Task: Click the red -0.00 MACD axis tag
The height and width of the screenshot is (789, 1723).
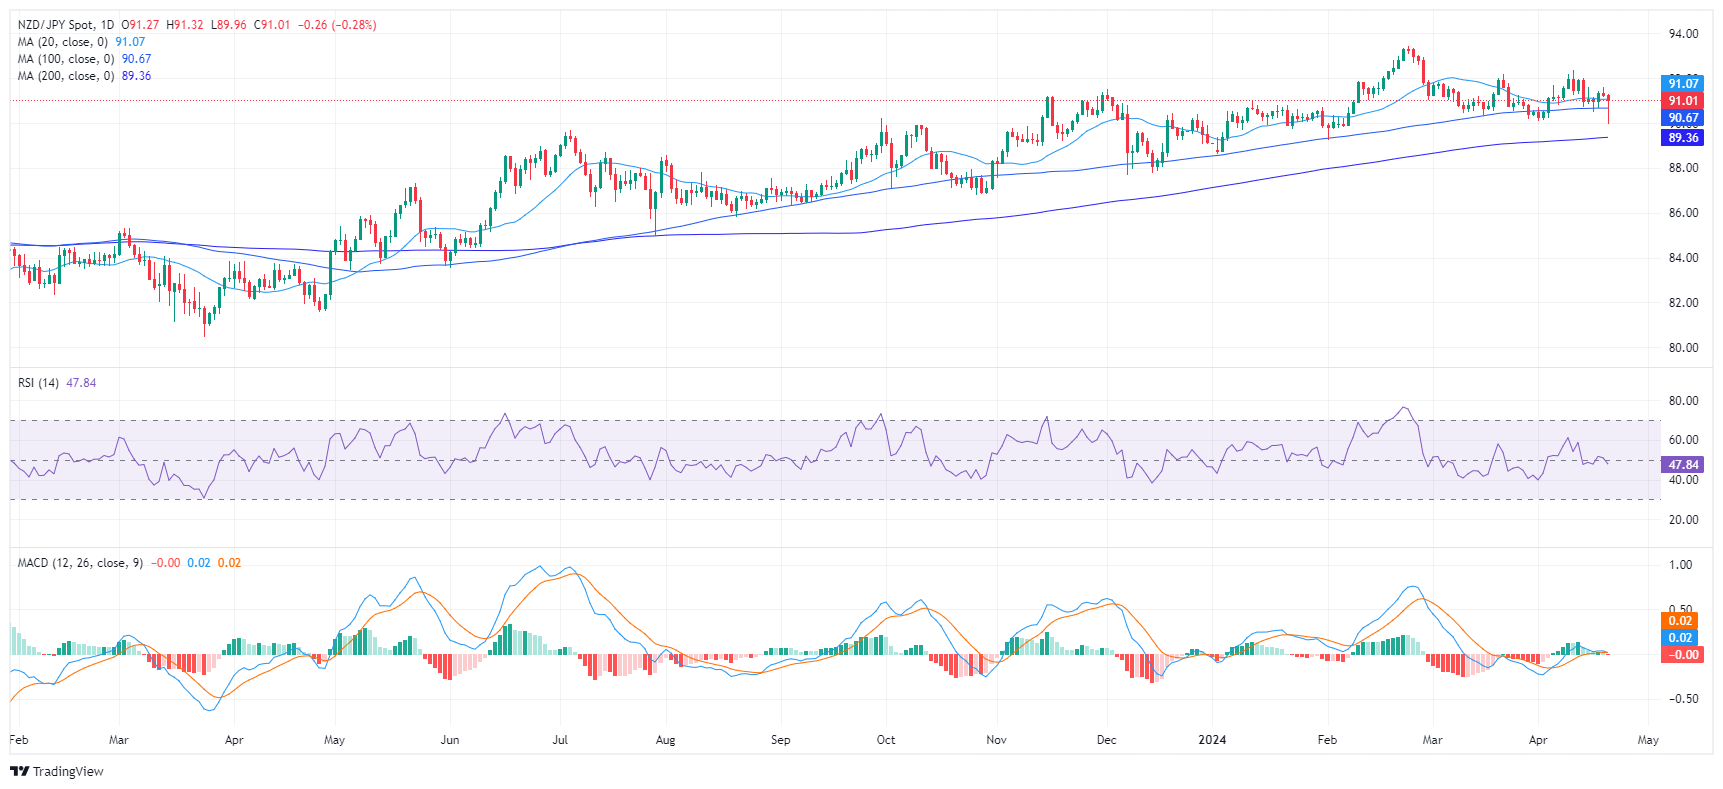Action: [x=1680, y=655]
